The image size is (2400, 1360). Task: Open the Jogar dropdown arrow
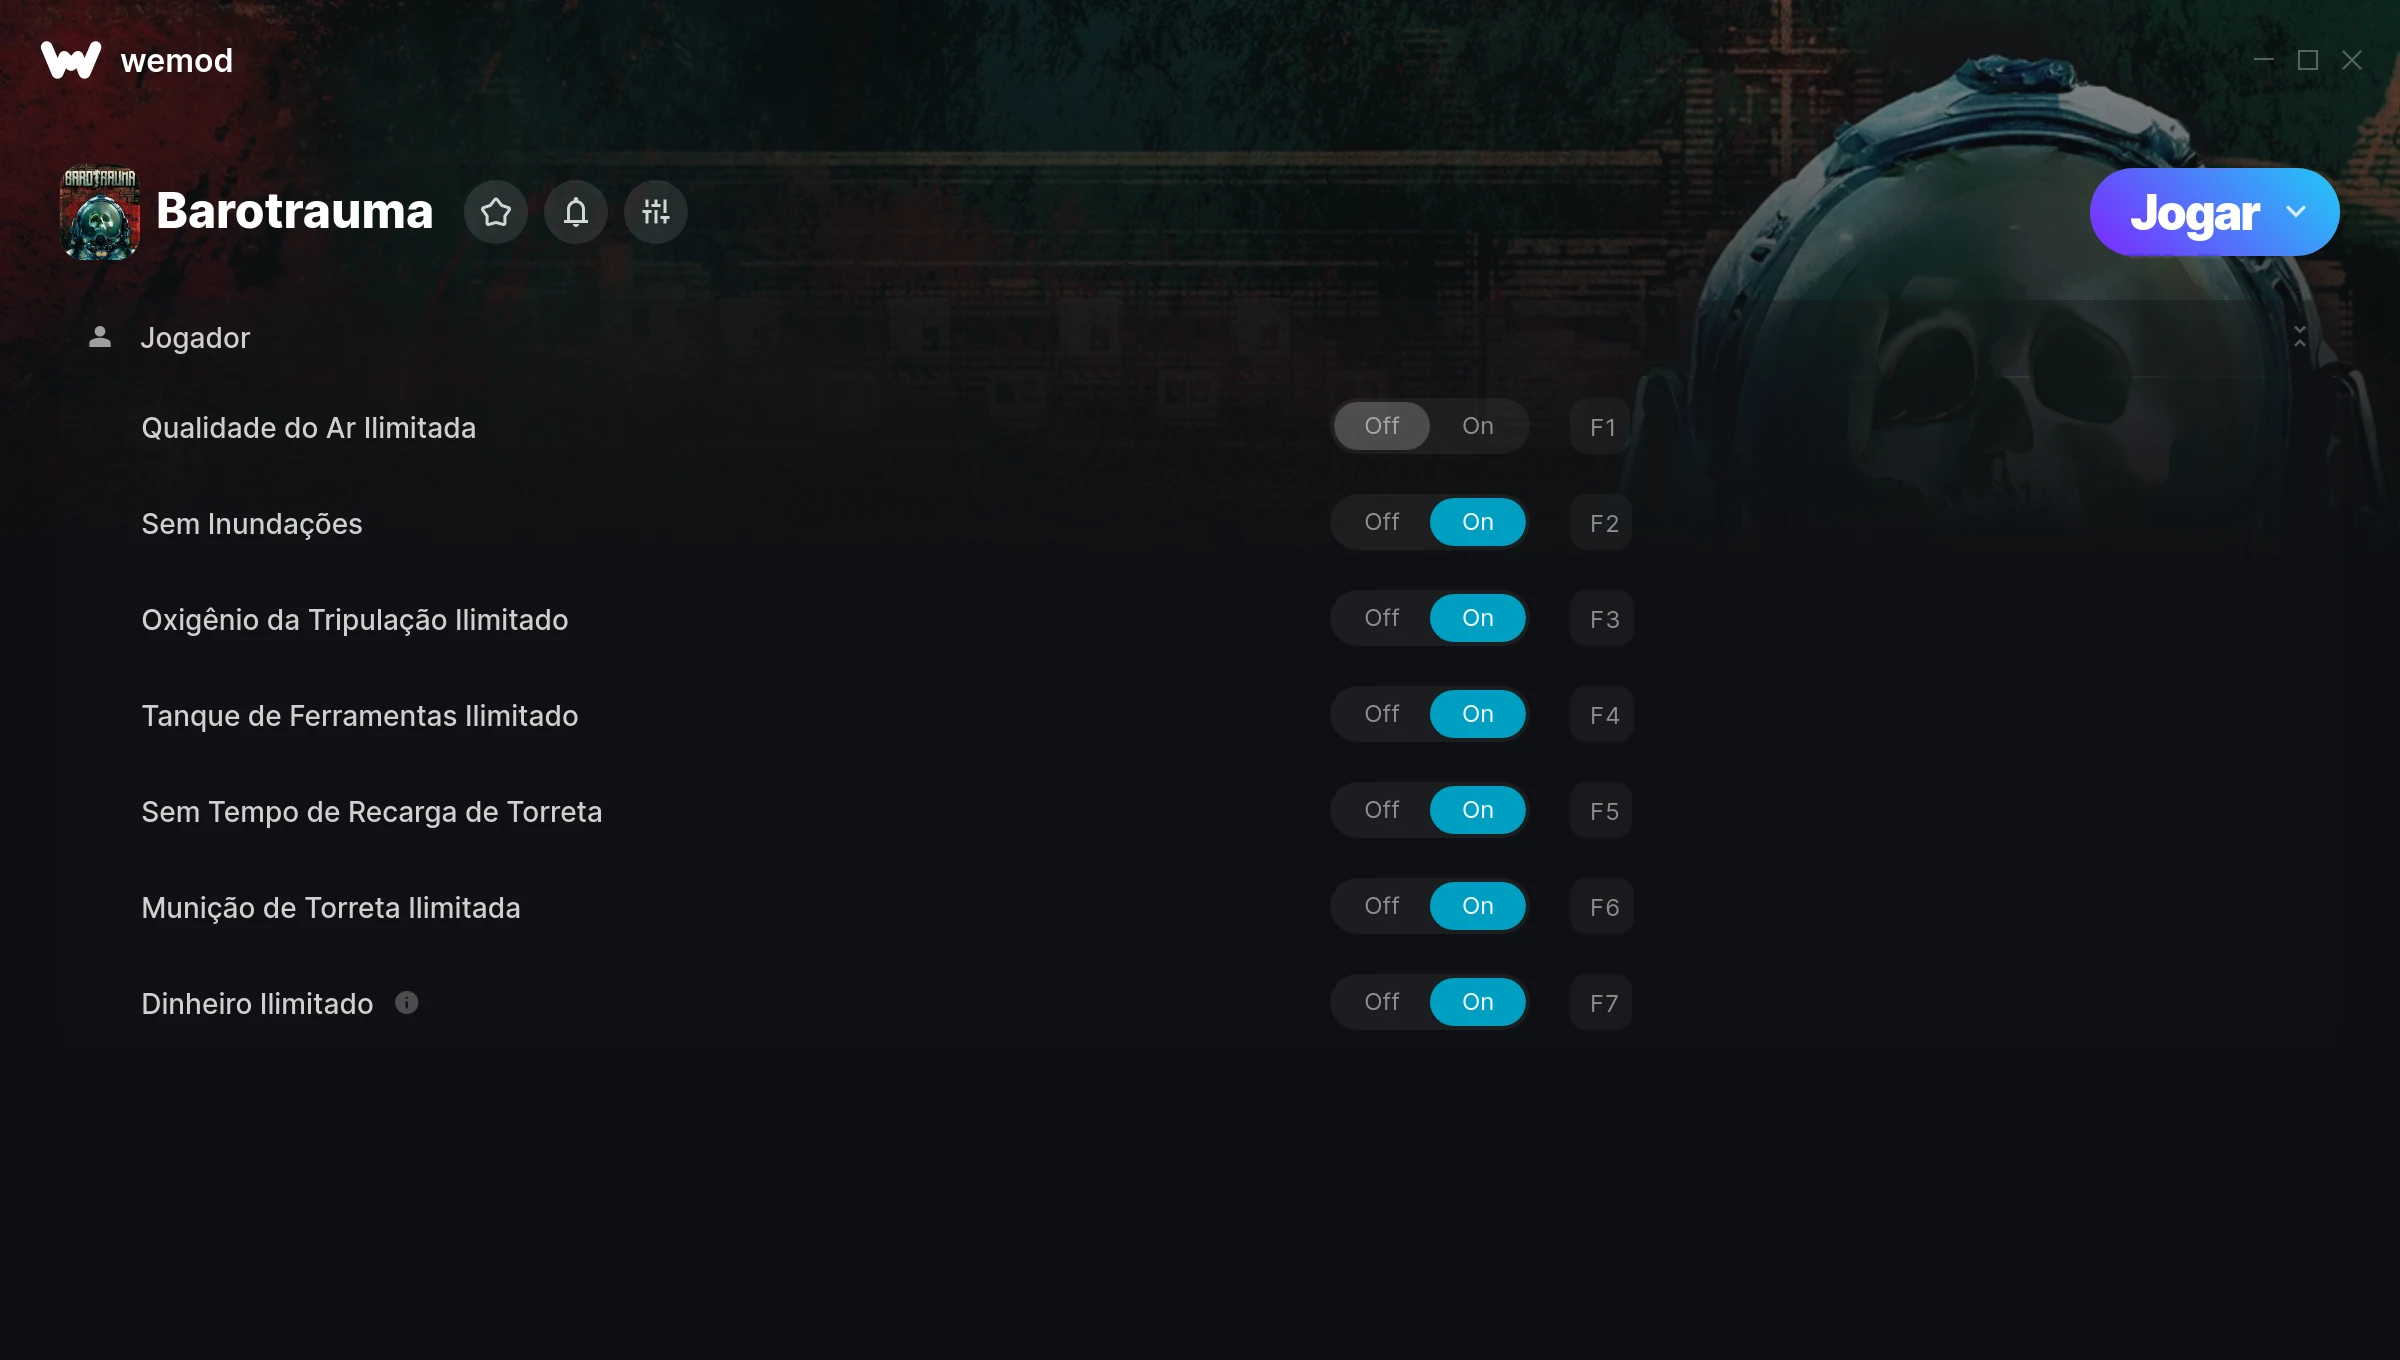(2296, 212)
